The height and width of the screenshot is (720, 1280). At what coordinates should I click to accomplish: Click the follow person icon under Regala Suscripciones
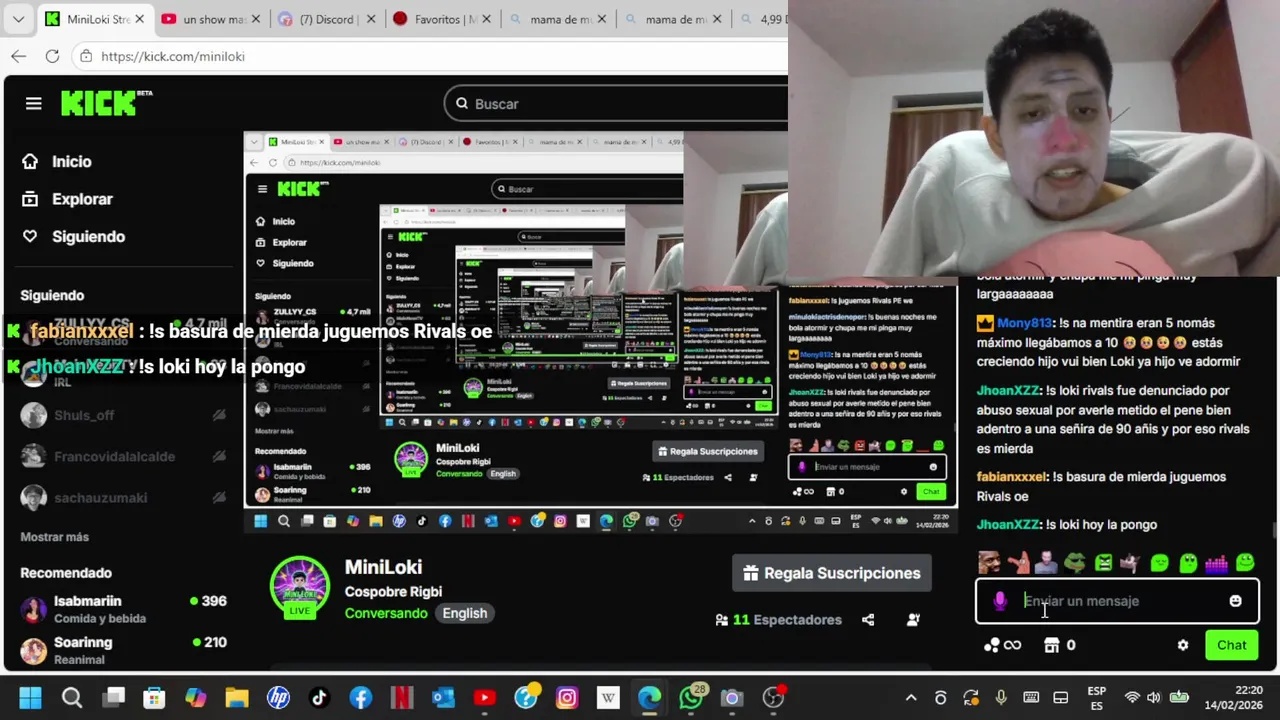[913, 620]
